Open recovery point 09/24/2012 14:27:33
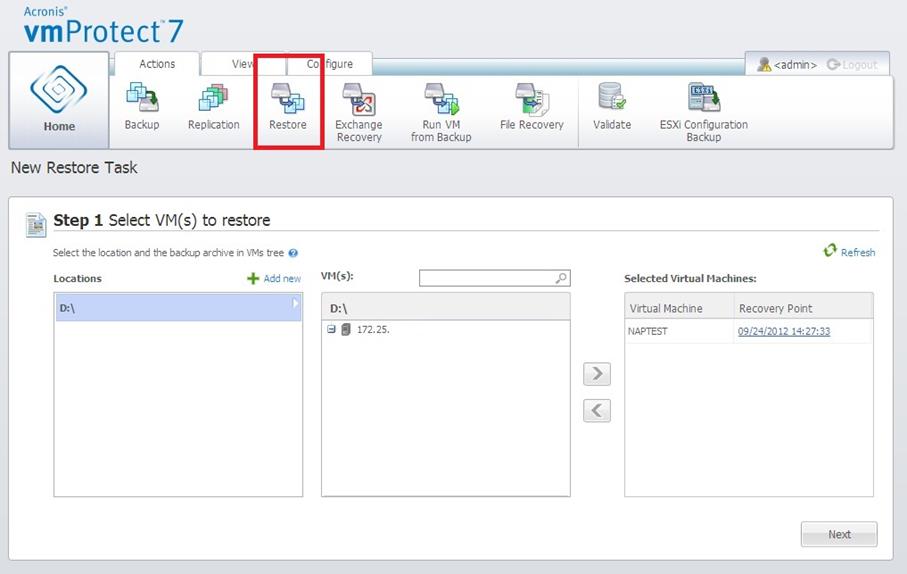This screenshot has height=574, width=907. click(784, 331)
